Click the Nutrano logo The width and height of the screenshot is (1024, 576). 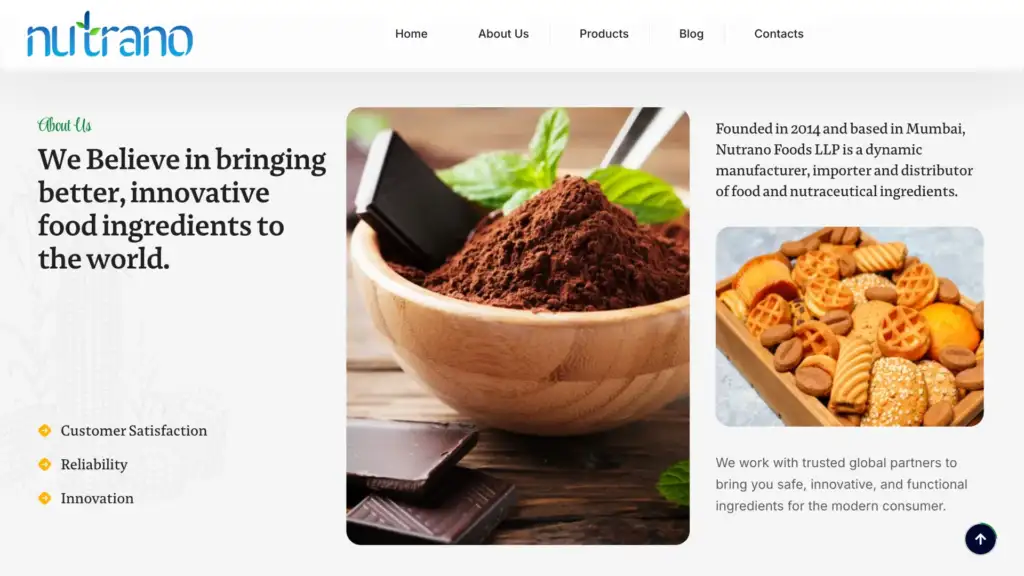click(110, 34)
